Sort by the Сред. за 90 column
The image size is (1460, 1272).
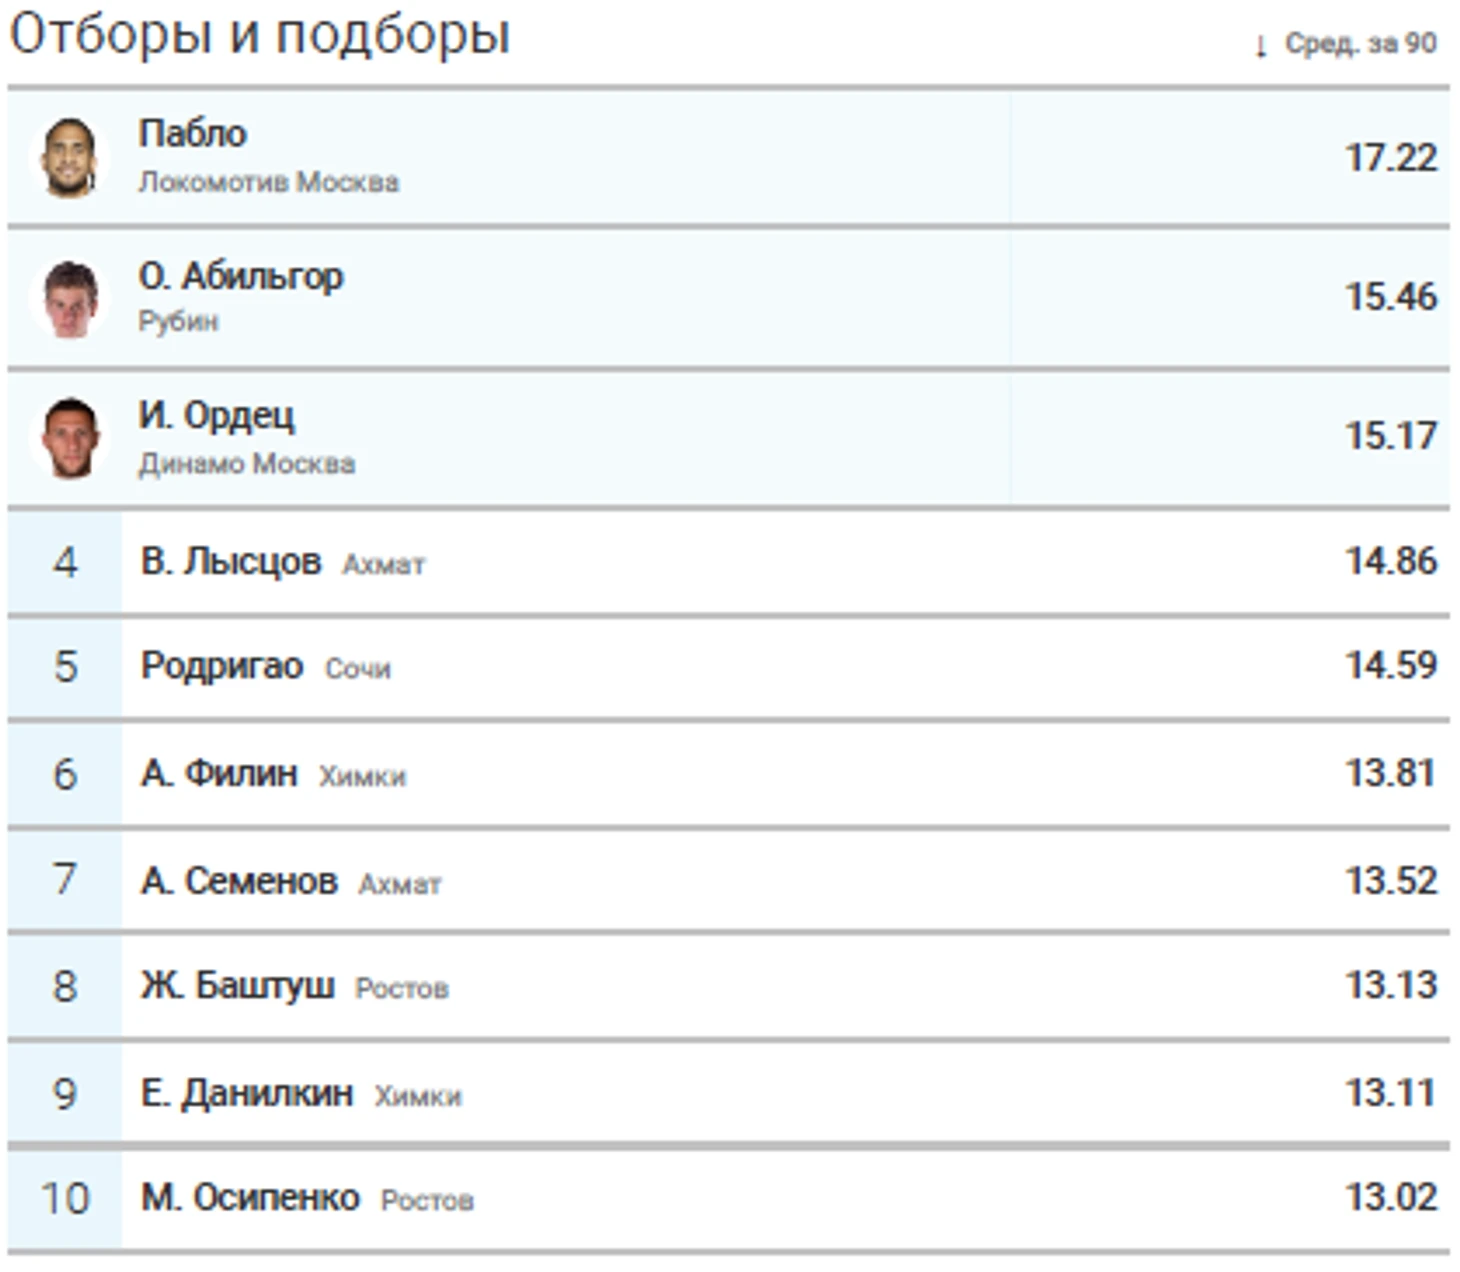click(x=1359, y=43)
